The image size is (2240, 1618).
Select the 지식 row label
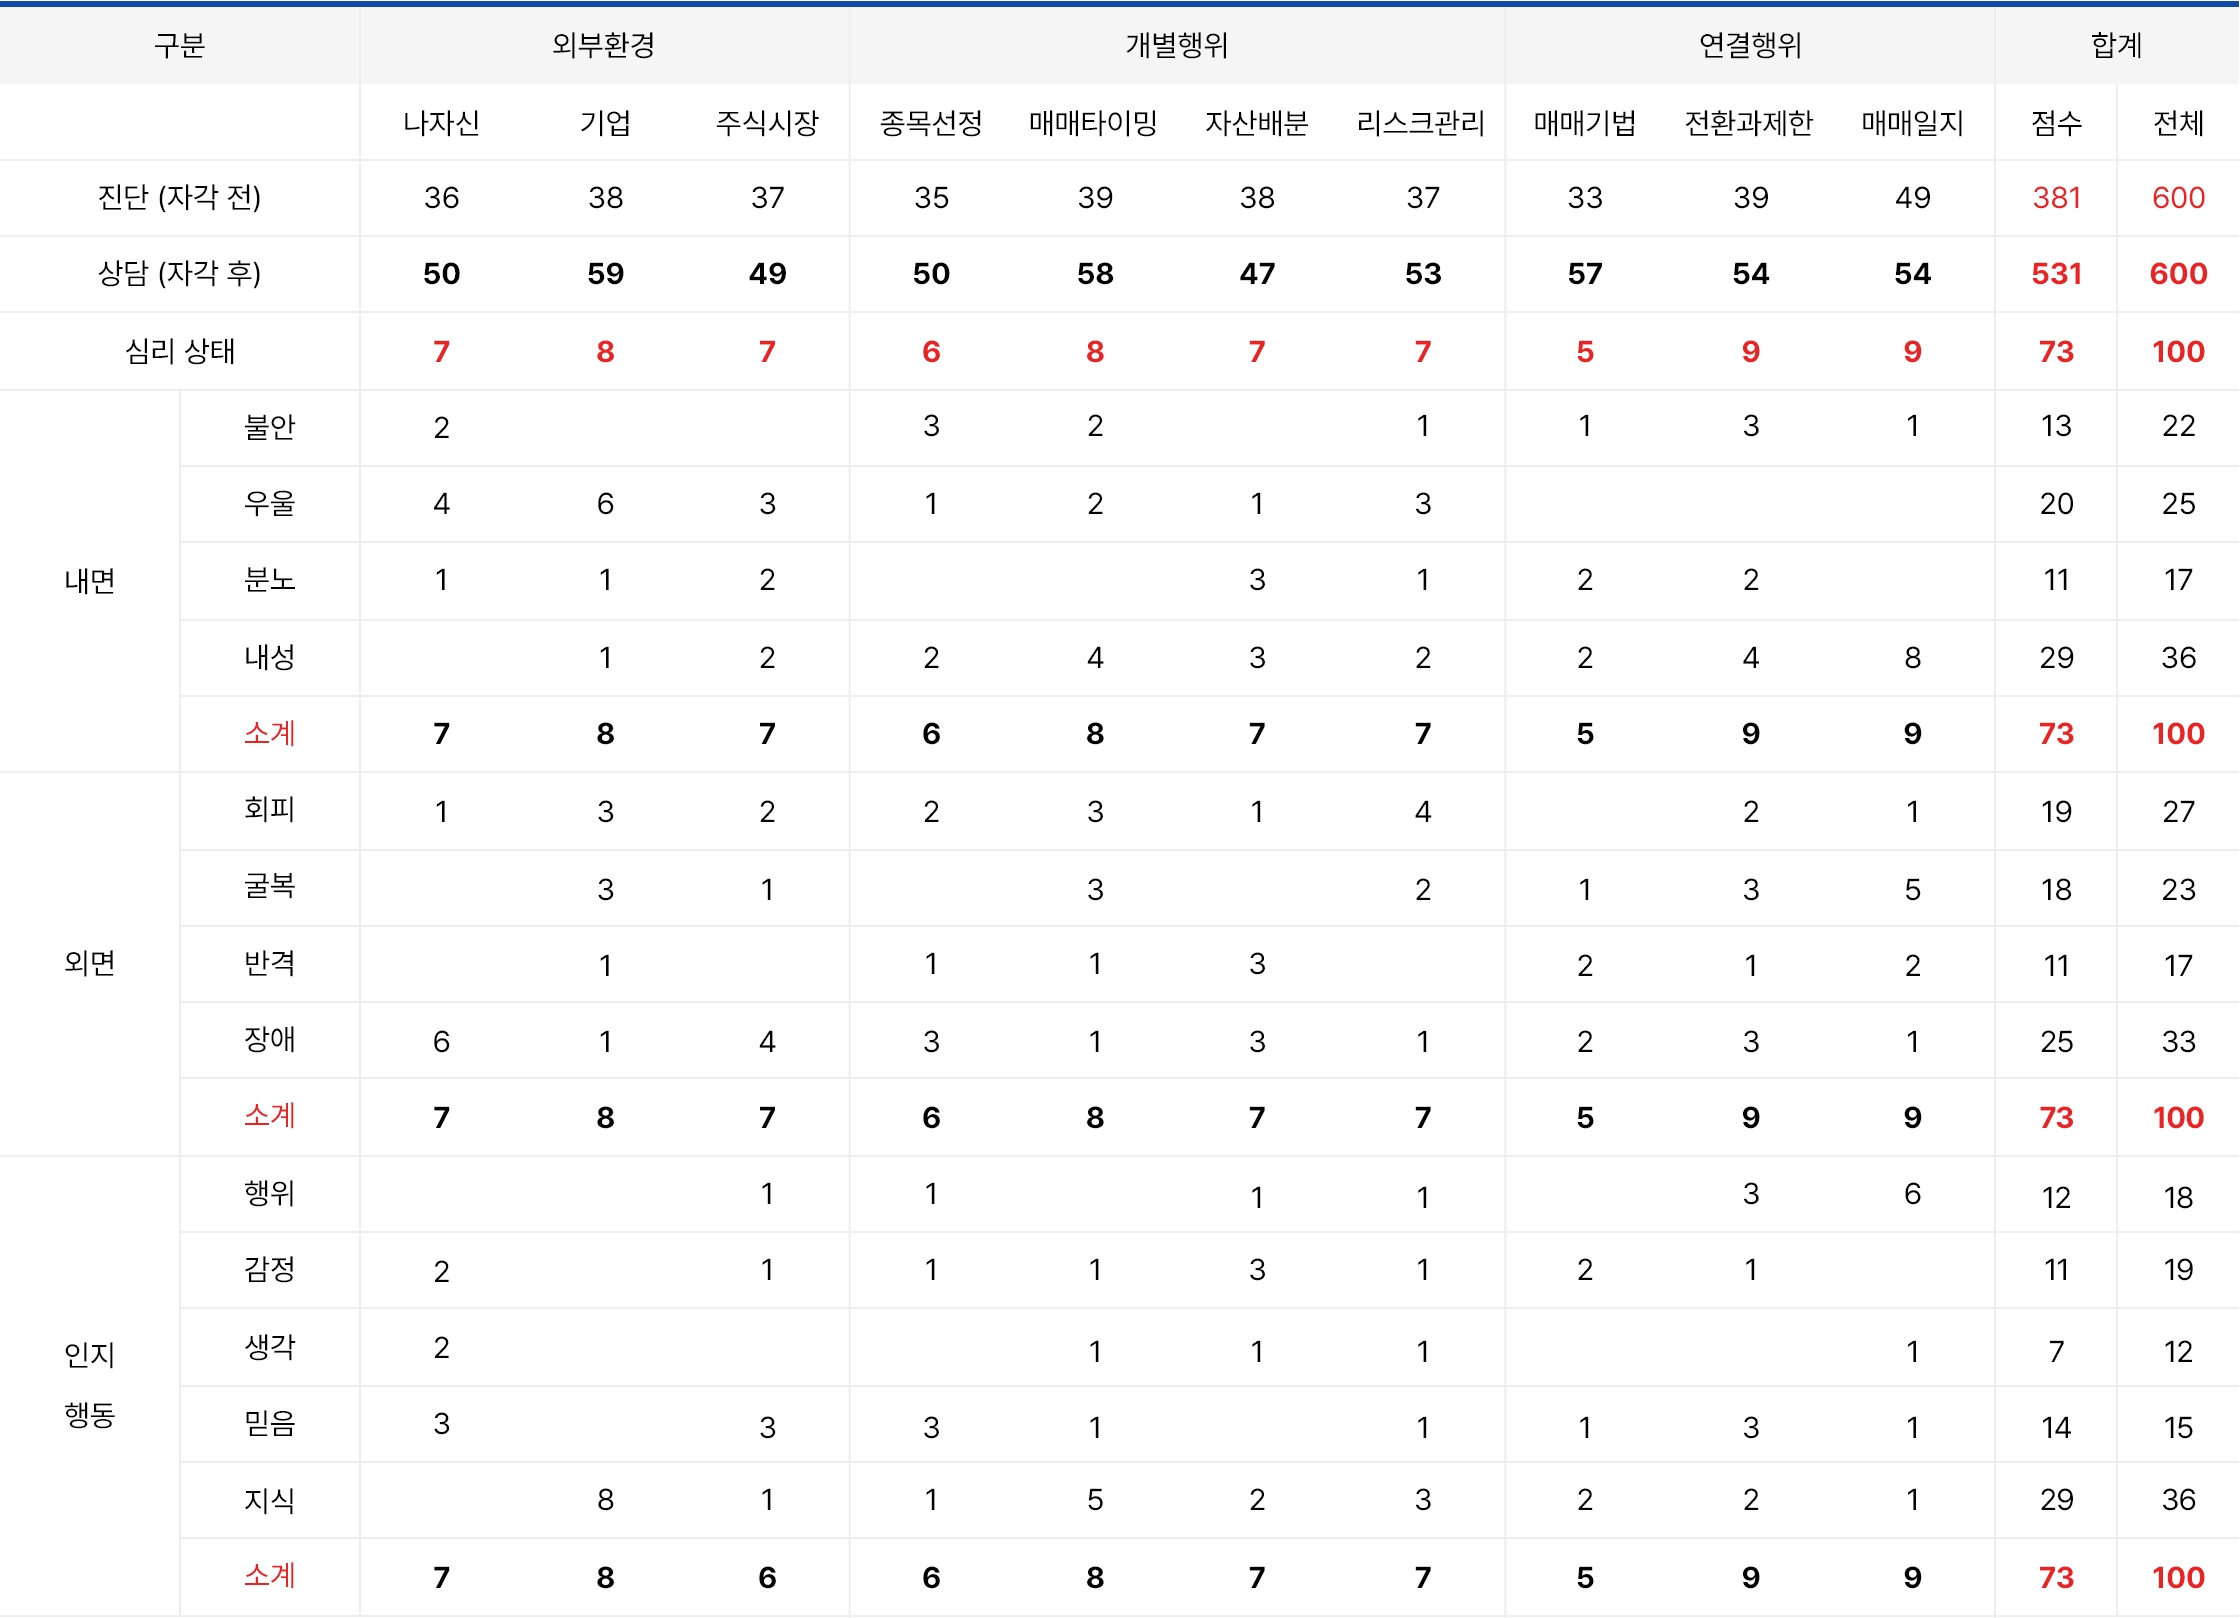click(269, 1499)
